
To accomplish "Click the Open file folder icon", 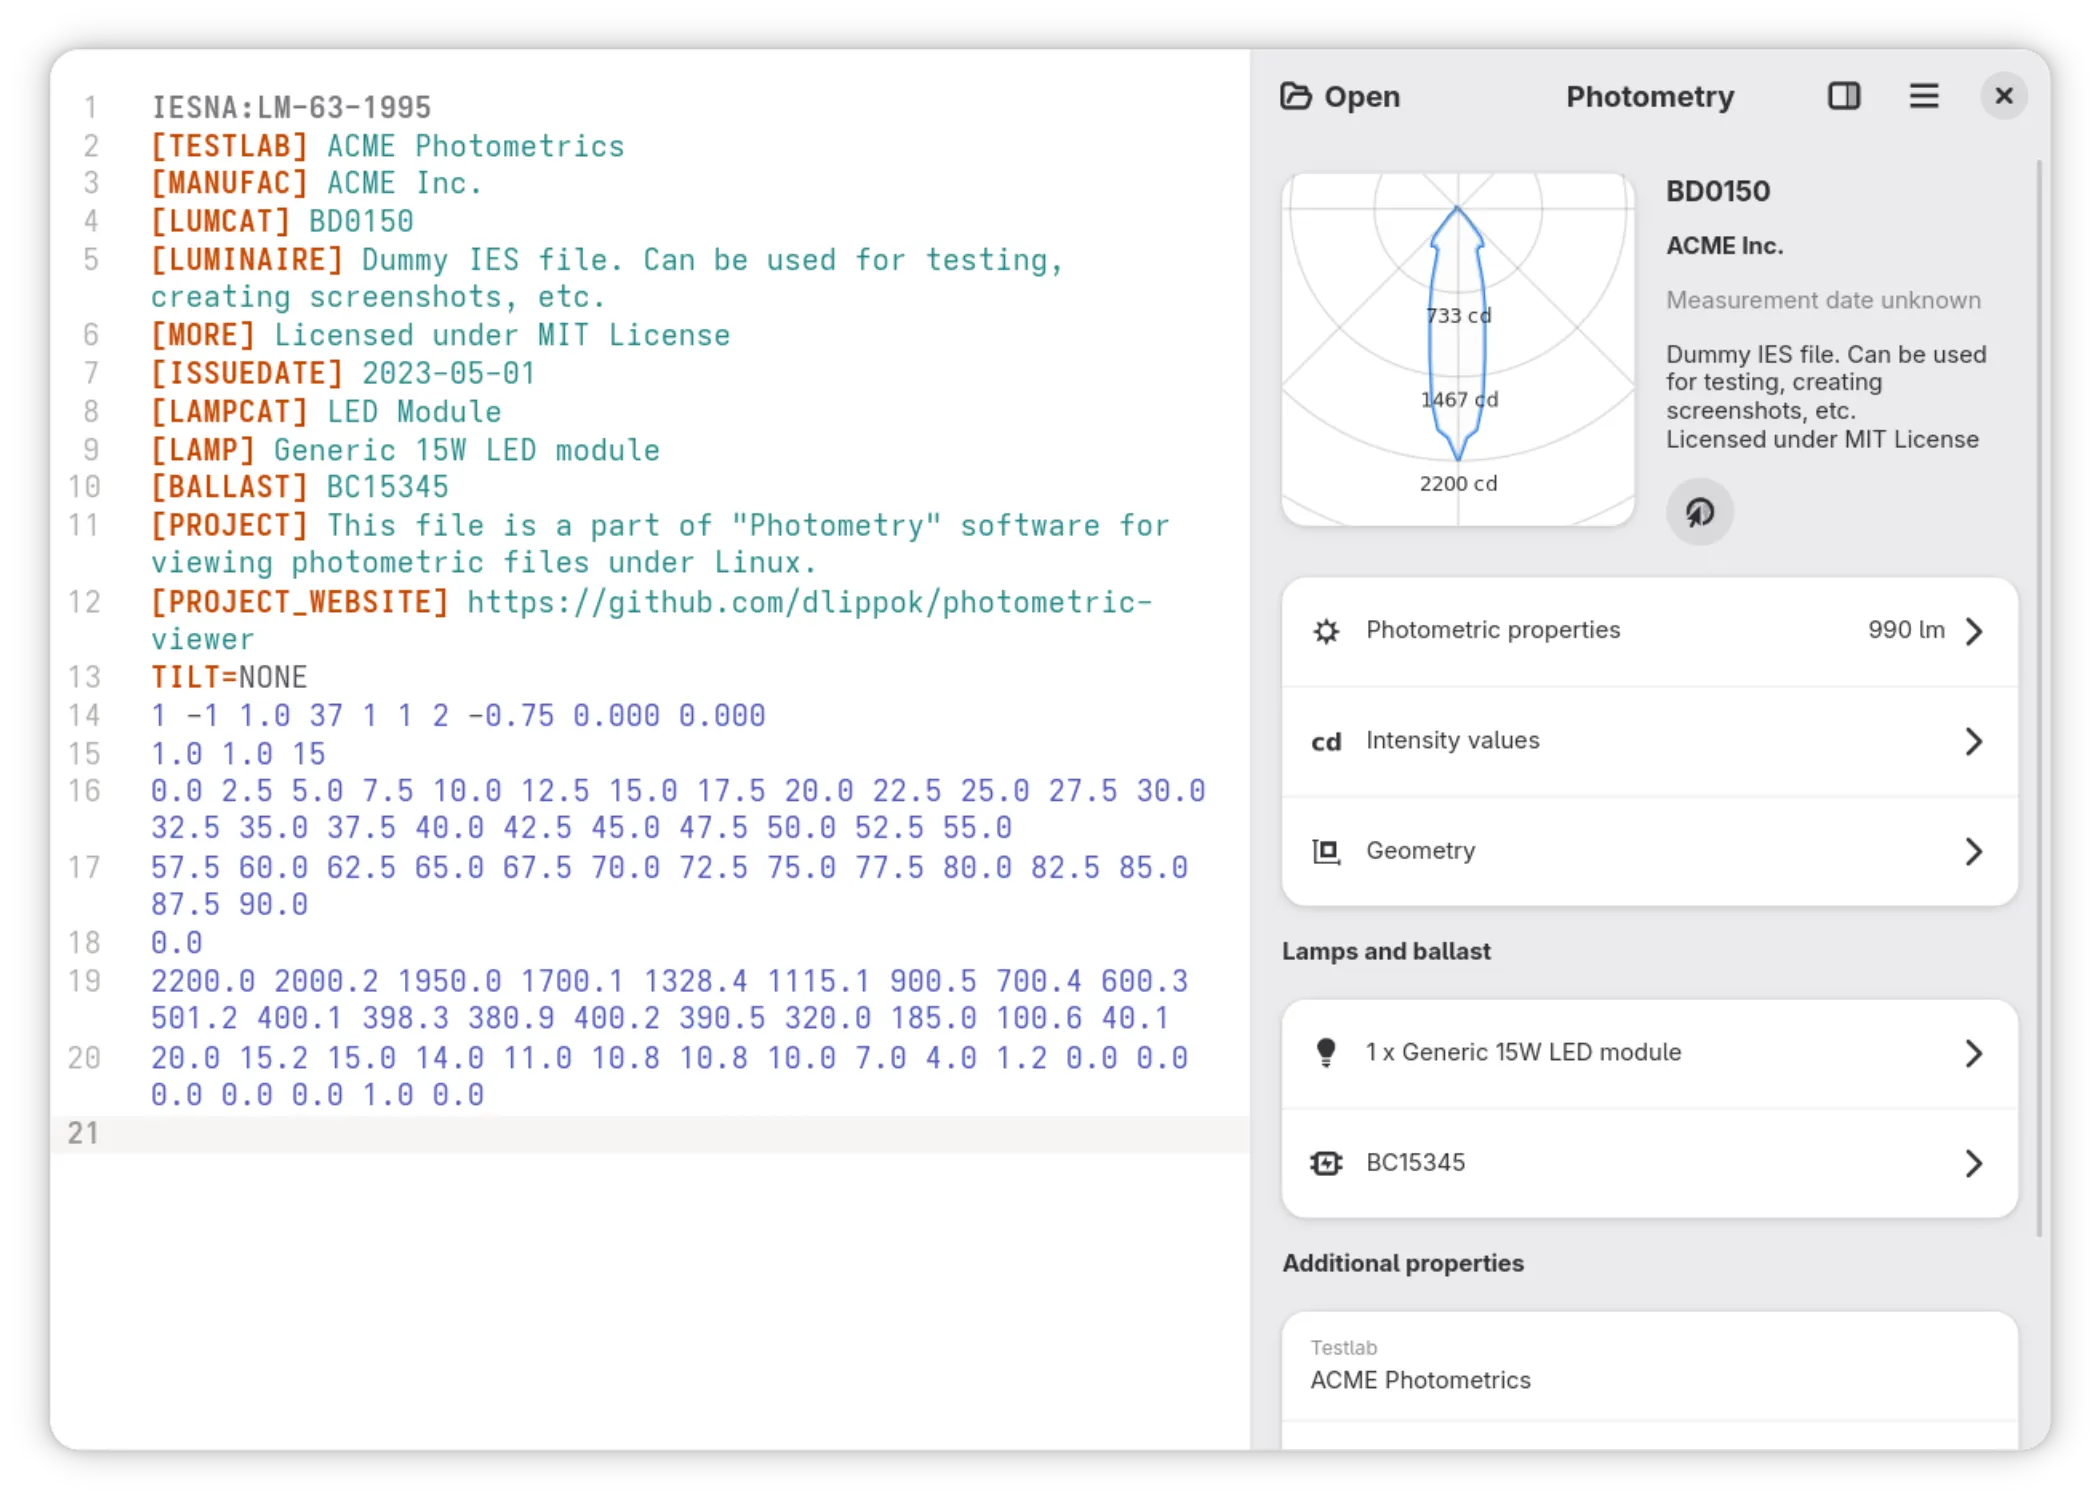I will pyautogui.click(x=1296, y=96).
